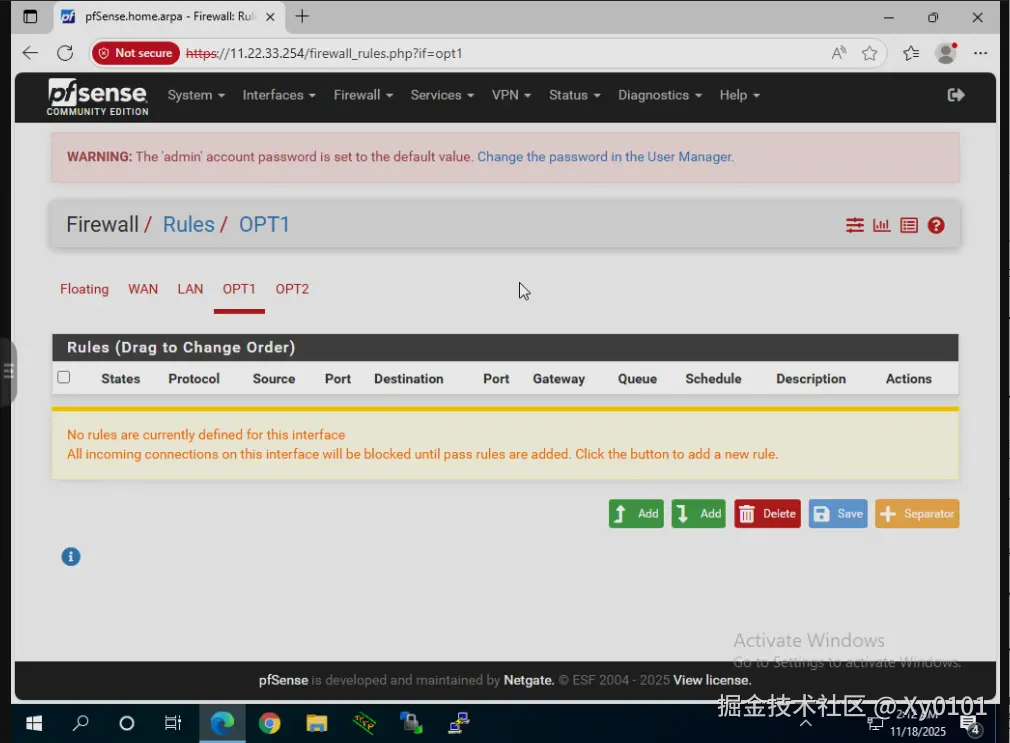This screenshot has height=743, width=1010.
Task: Open Cortana circle on taskbar
Action: click(127, 723)
